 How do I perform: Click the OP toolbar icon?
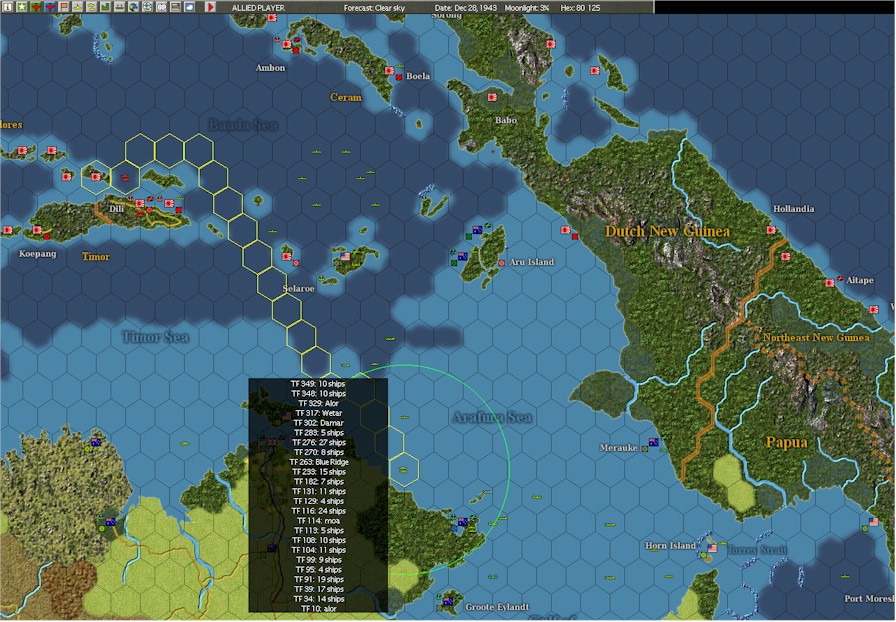point(161,7)
